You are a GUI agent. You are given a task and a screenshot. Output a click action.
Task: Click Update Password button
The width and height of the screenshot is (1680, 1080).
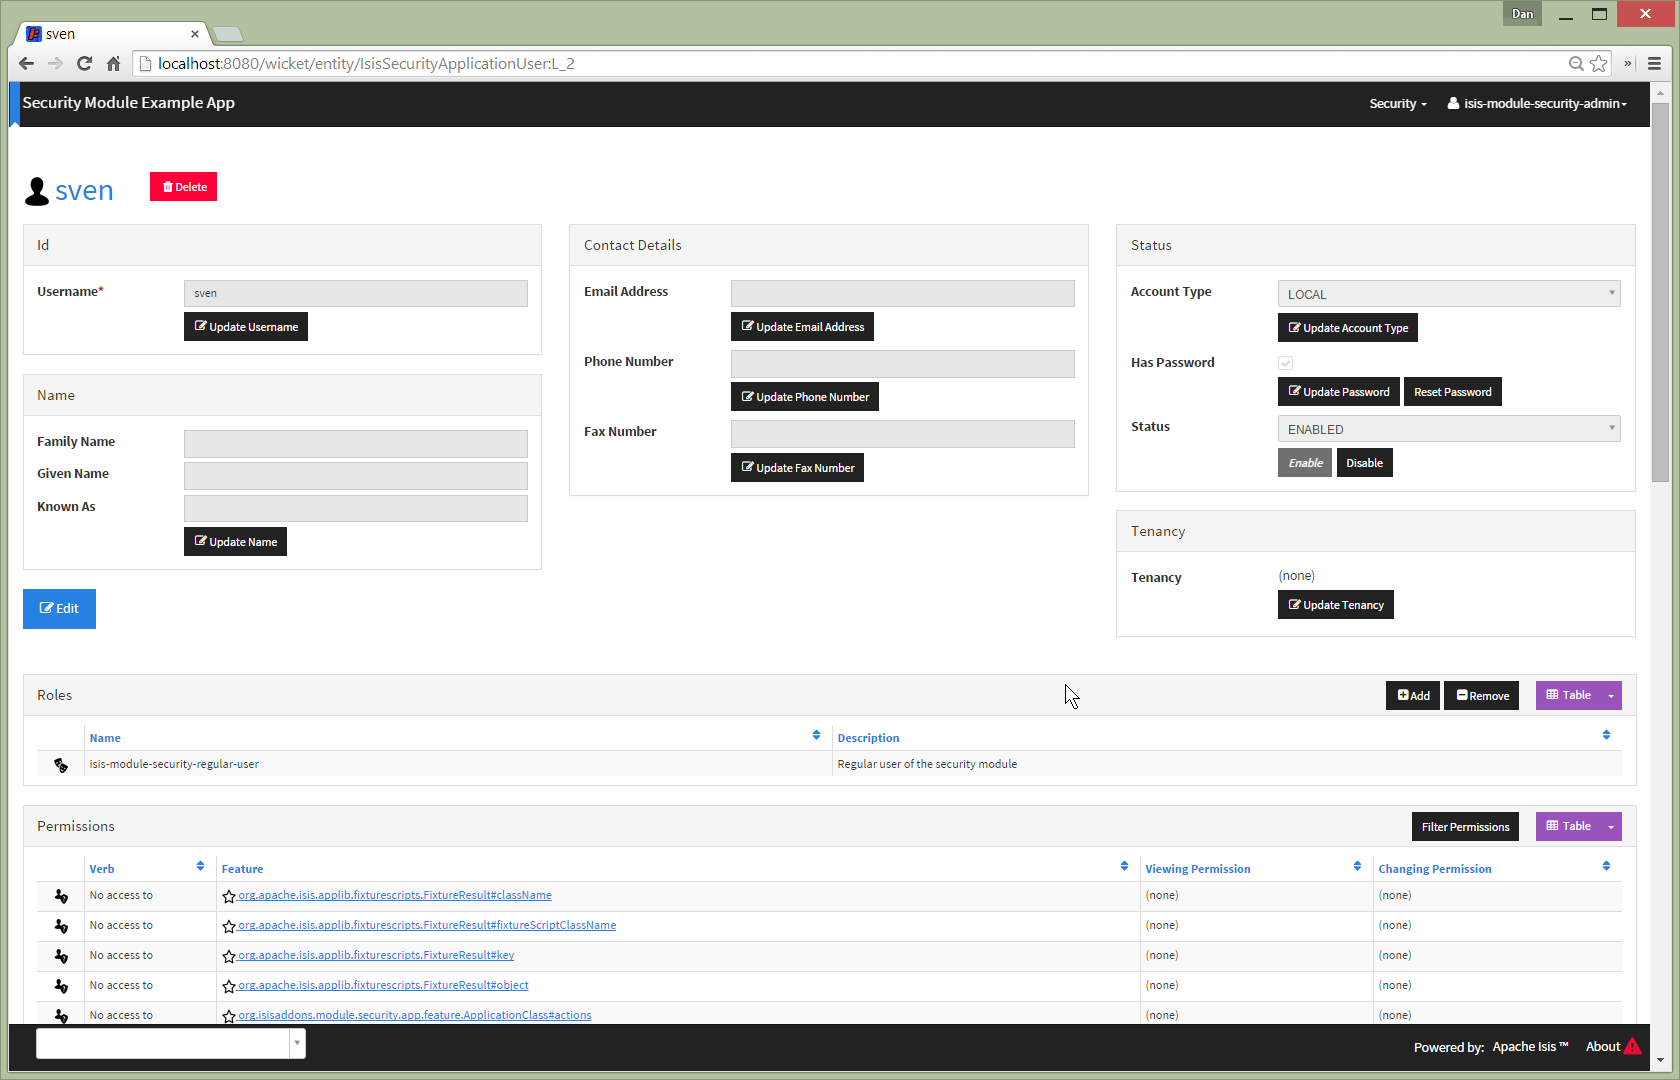point(1339,392)
